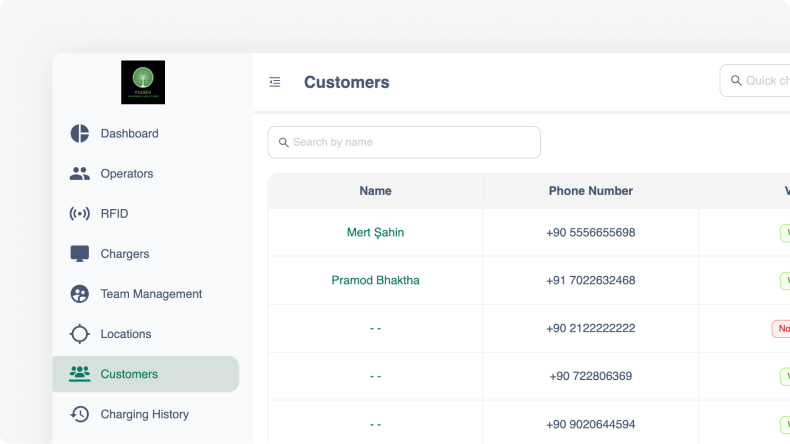Screen dimensions: 790x444
Task: Click the Dashboard pie chart icon
Action: [80, 134]
